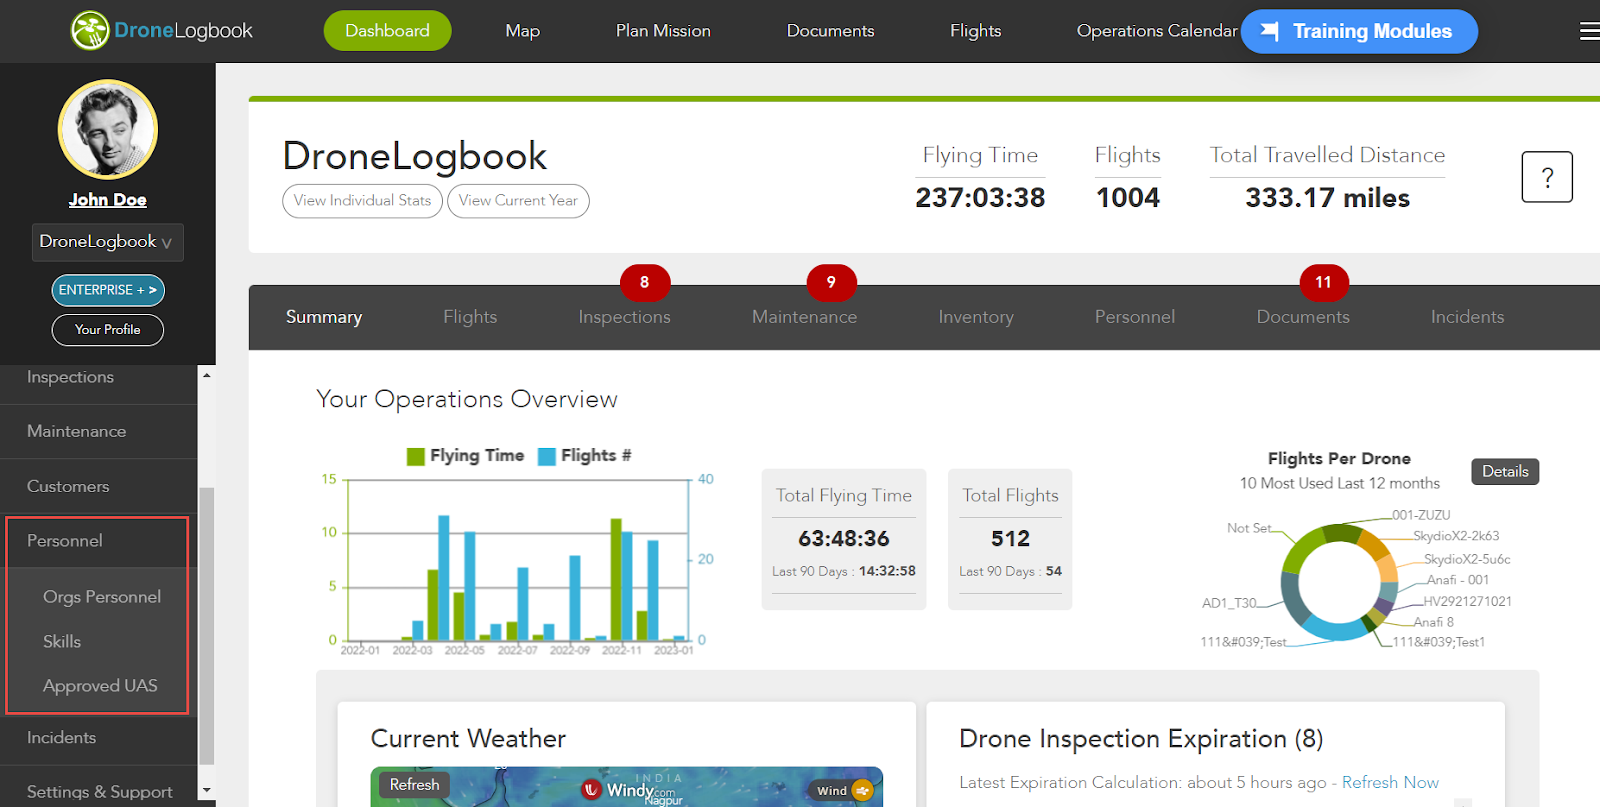This screenshot has height=807, width=1600.
Task: Open Skills submenu item
Action: pos(62,642)
